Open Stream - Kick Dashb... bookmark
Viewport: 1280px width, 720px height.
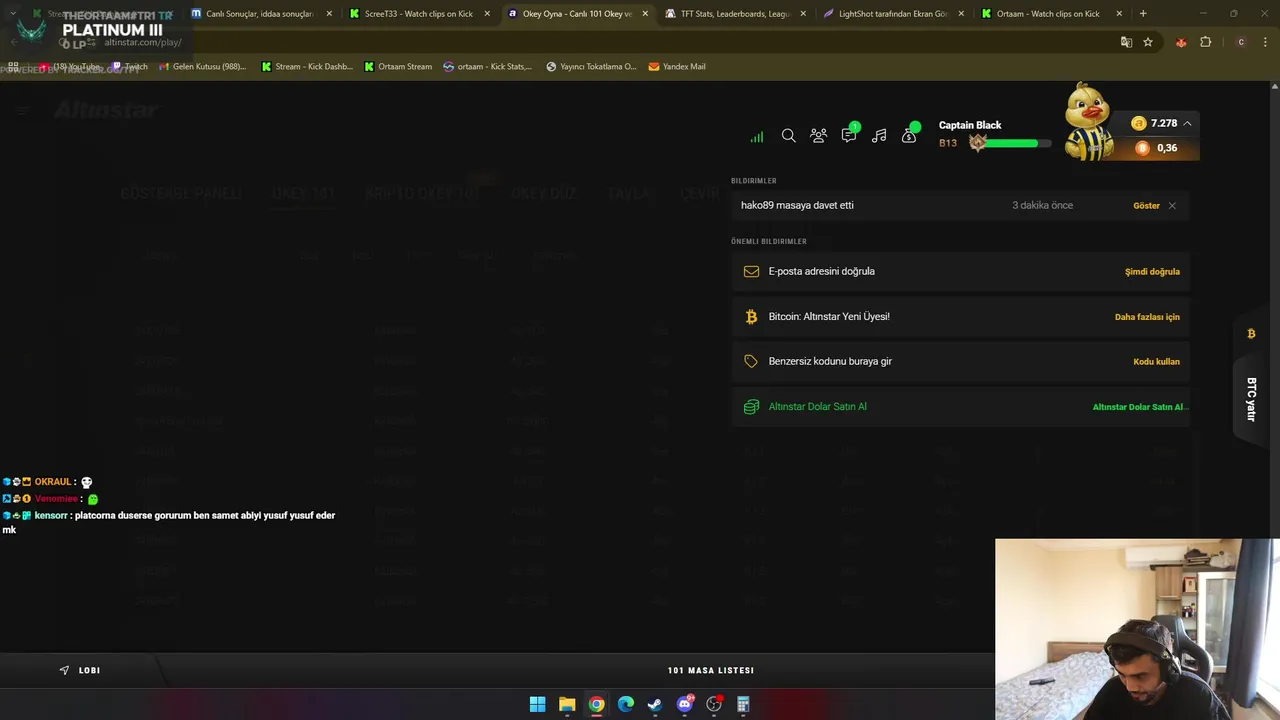pyautogui.click(x=307, y=67)
